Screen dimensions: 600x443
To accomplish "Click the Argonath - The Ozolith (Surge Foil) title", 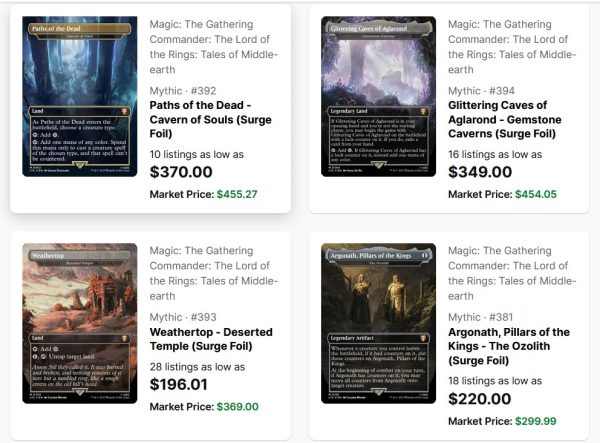I will click(x=509, y=346).
